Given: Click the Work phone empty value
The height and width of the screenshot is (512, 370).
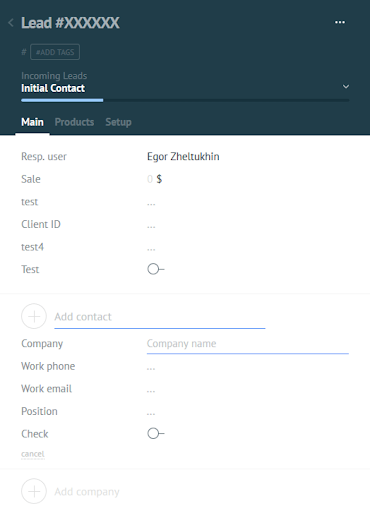Looking at the screenshot, I should [151, 367].
